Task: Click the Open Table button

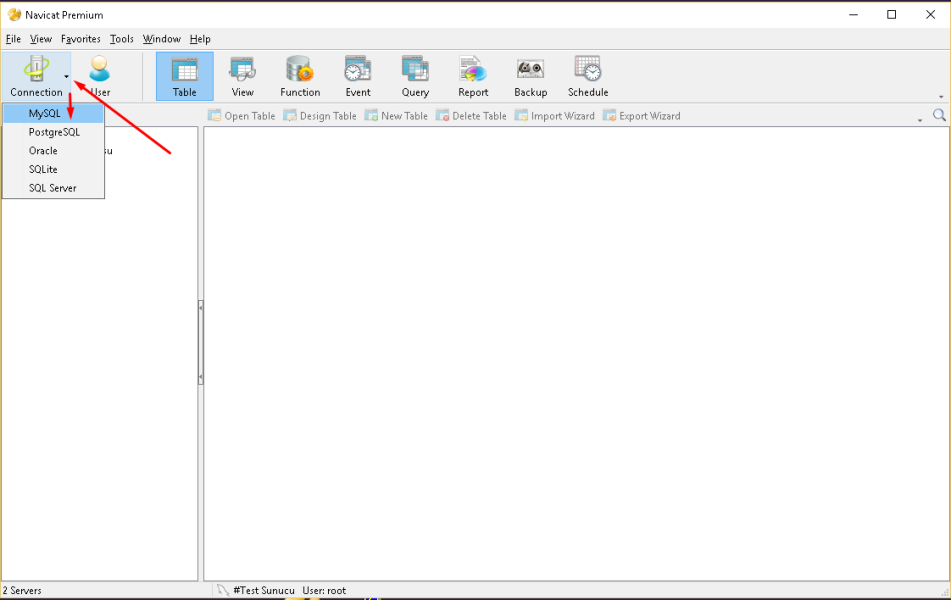Action: [243, 115]
